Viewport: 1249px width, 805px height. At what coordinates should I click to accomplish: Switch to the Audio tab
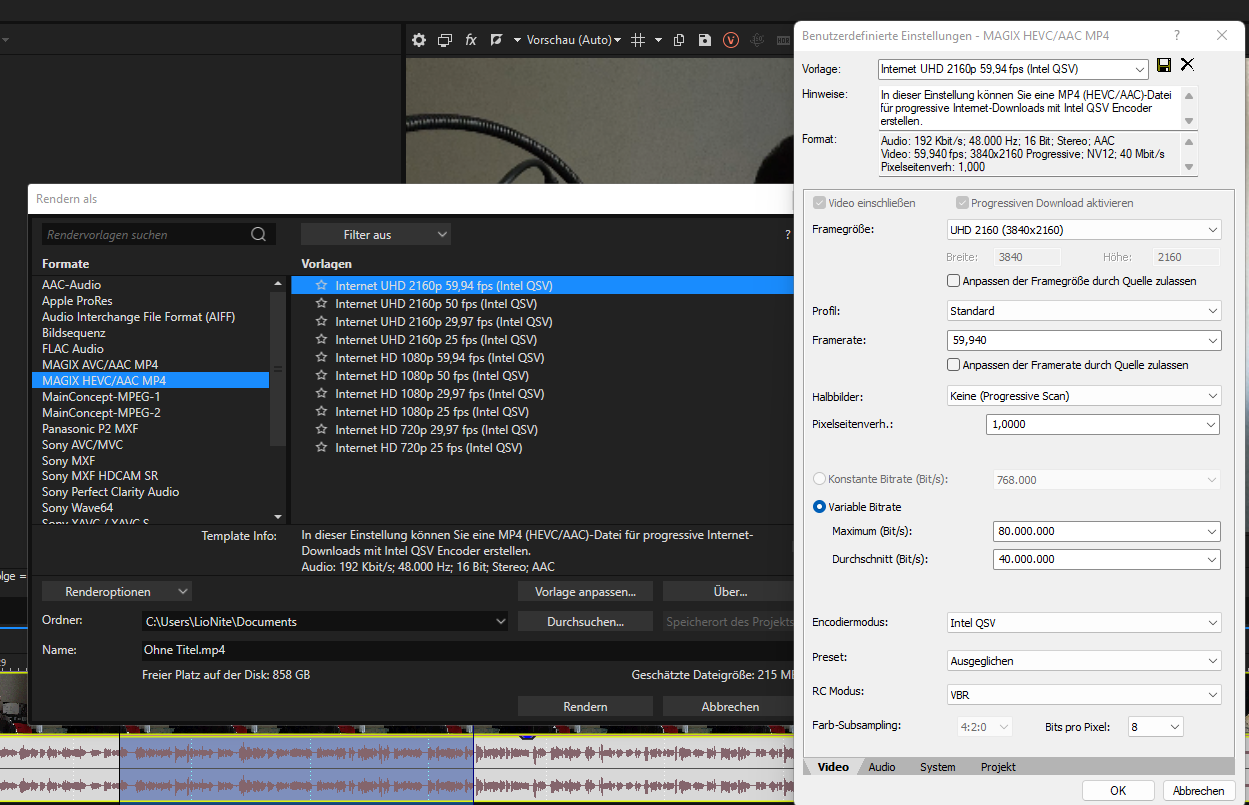[x=882, y=767]
